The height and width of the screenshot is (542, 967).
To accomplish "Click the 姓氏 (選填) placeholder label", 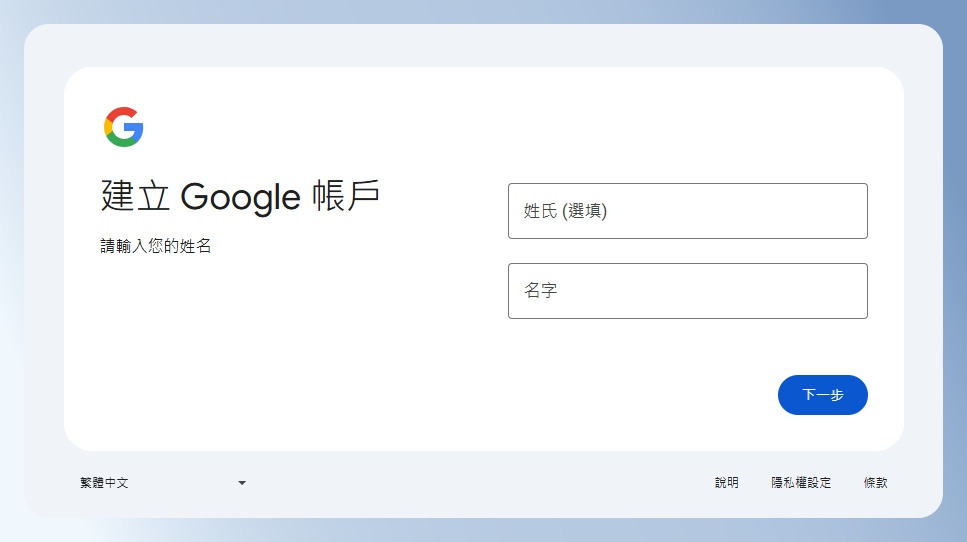I will tap(566, 211).
